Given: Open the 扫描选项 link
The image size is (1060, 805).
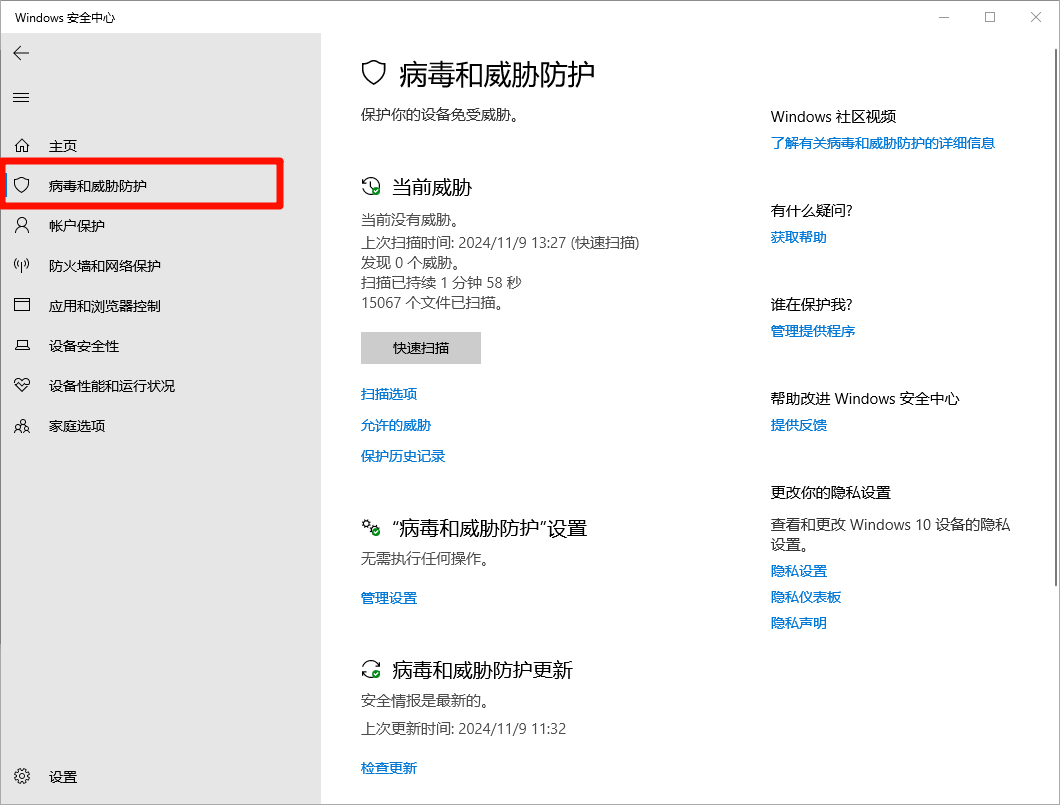Looking at the screenshot, I should point(389,393).
